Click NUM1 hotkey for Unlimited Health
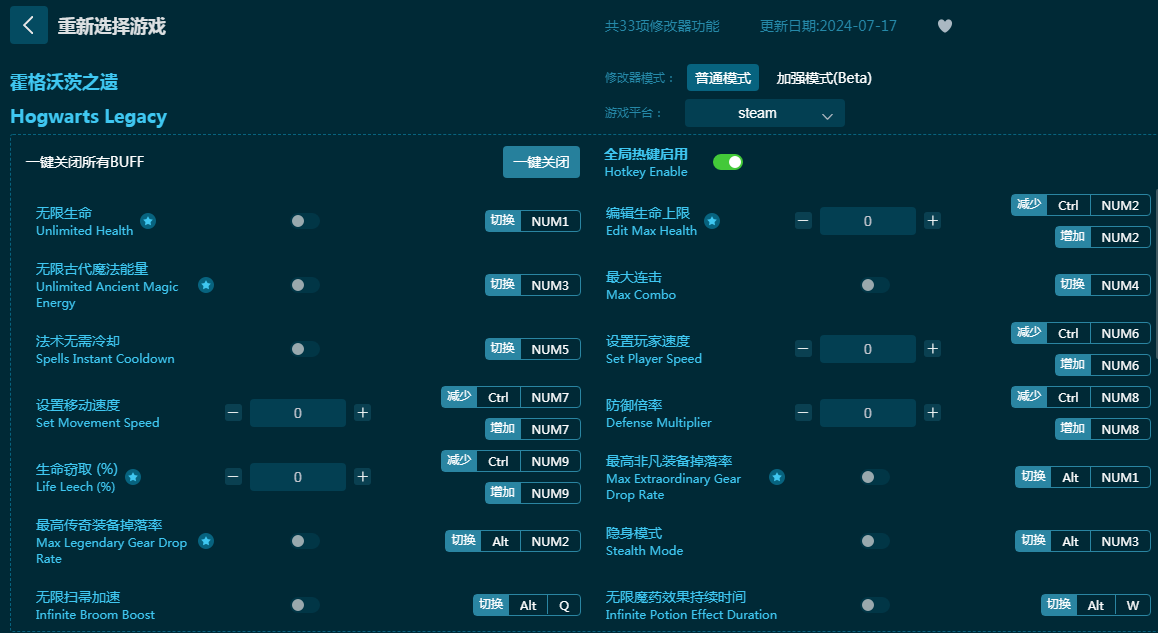Screen dimensions: 1158x633 [532, 221]
